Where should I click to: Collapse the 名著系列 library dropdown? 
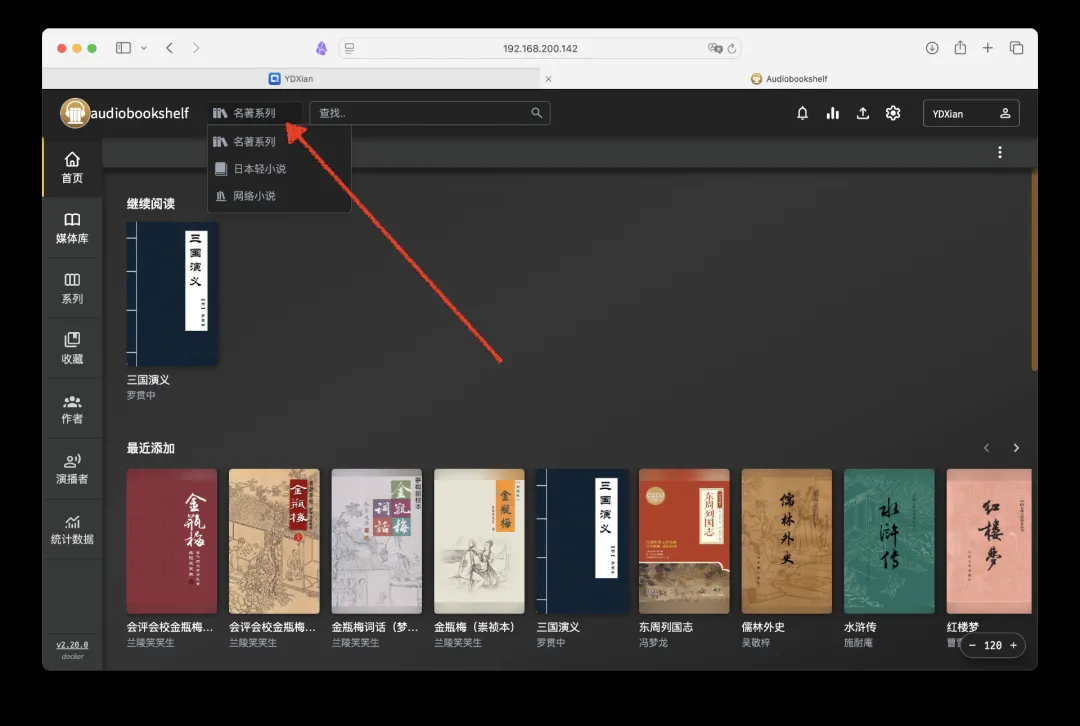[x=255, y=113]
